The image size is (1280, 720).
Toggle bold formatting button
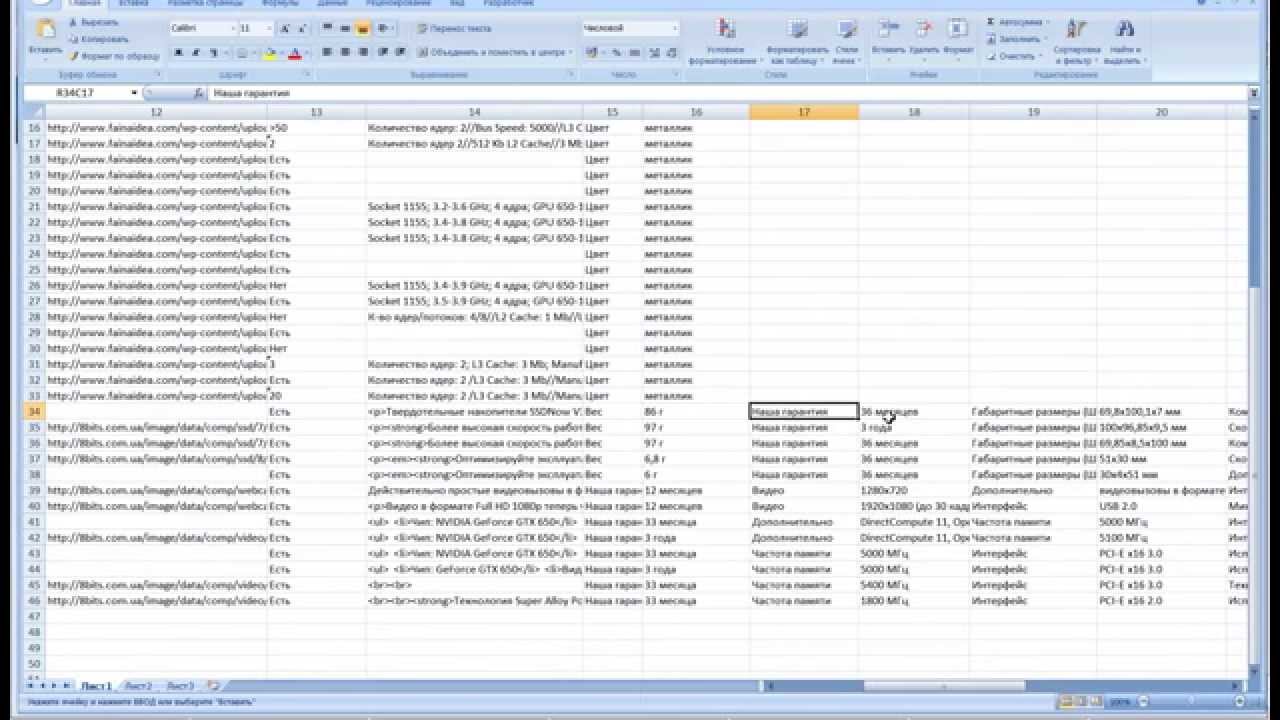(180, 53)
